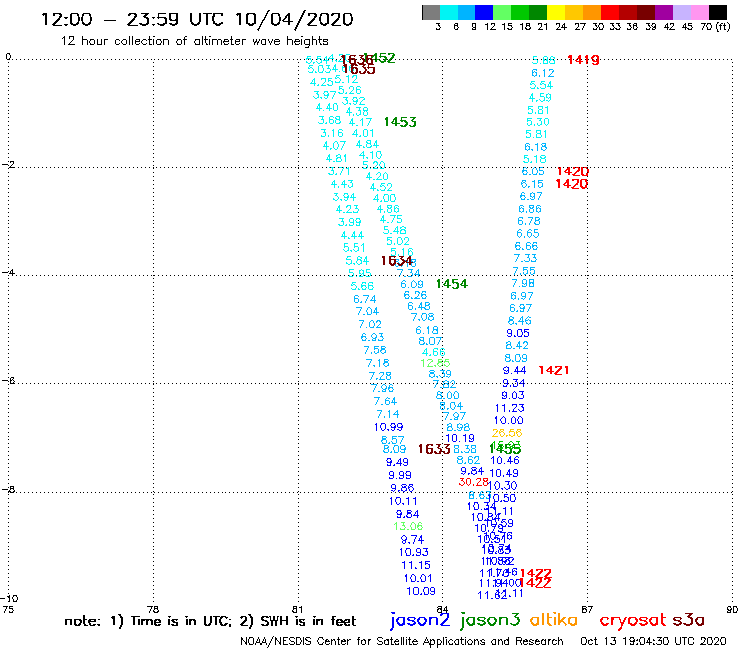Click the 8.46 wave height value

[x=520, y=321]
